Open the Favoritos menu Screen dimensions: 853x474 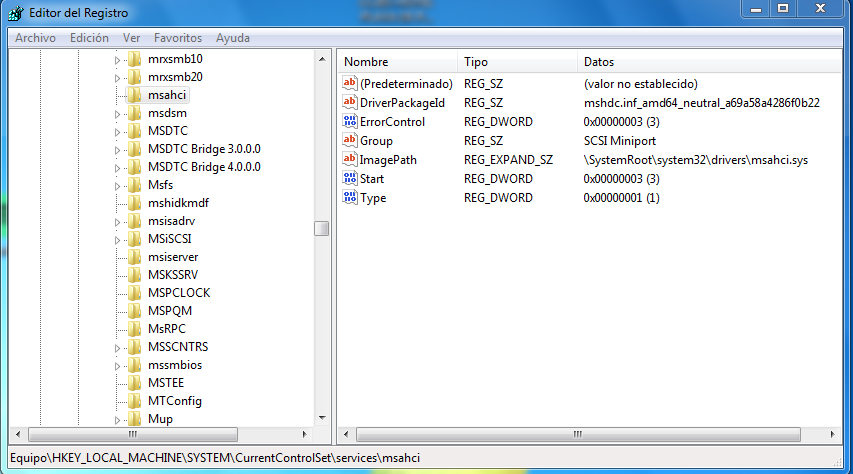[178, 38]
